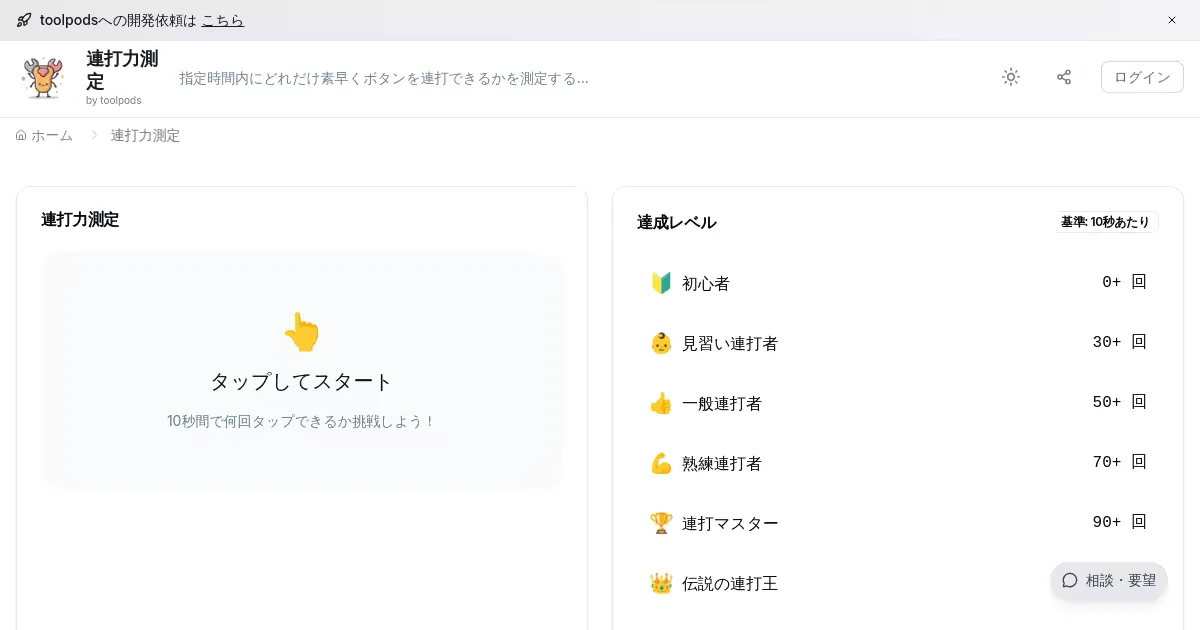Click the 連打マスター trophy icon
Image resolution: width=1200 pixels, height=630 pixels.
[x=661, y=523]
